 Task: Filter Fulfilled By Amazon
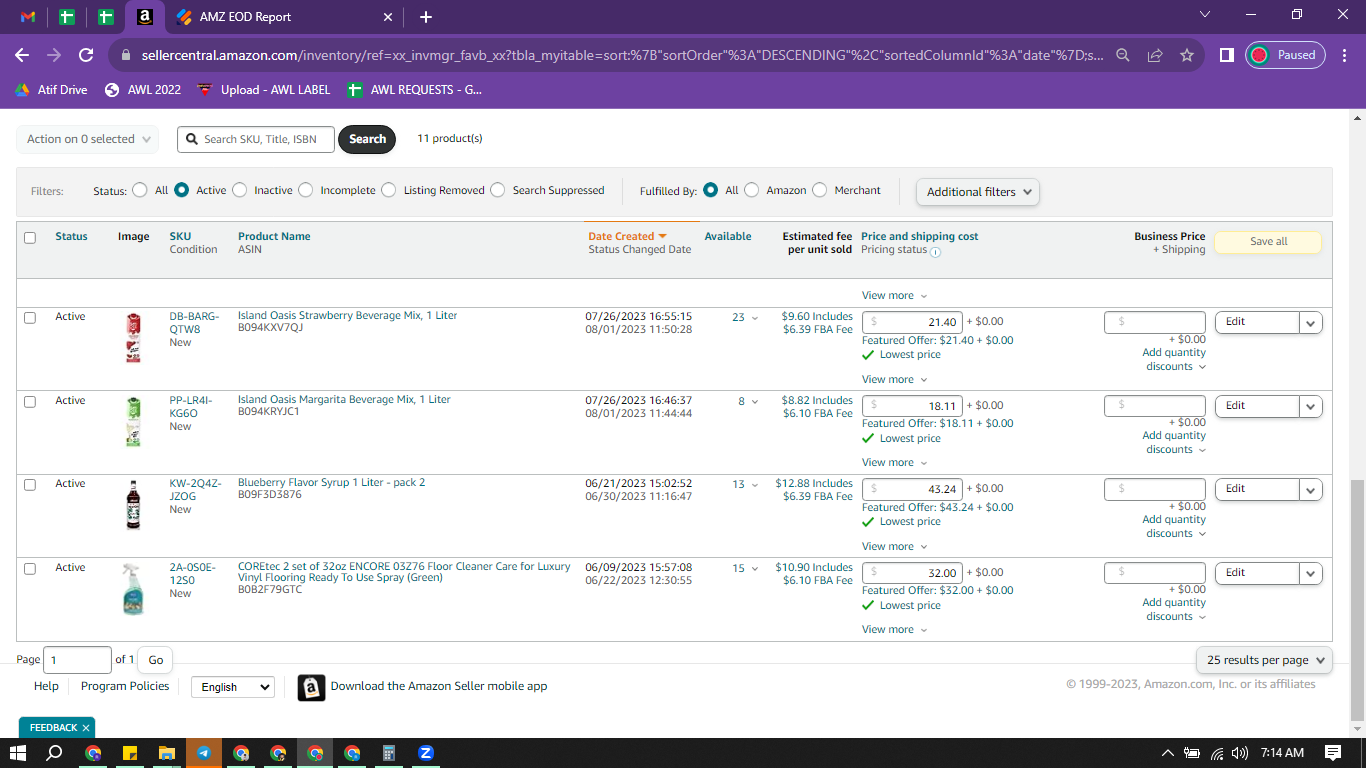pos(751,190)
